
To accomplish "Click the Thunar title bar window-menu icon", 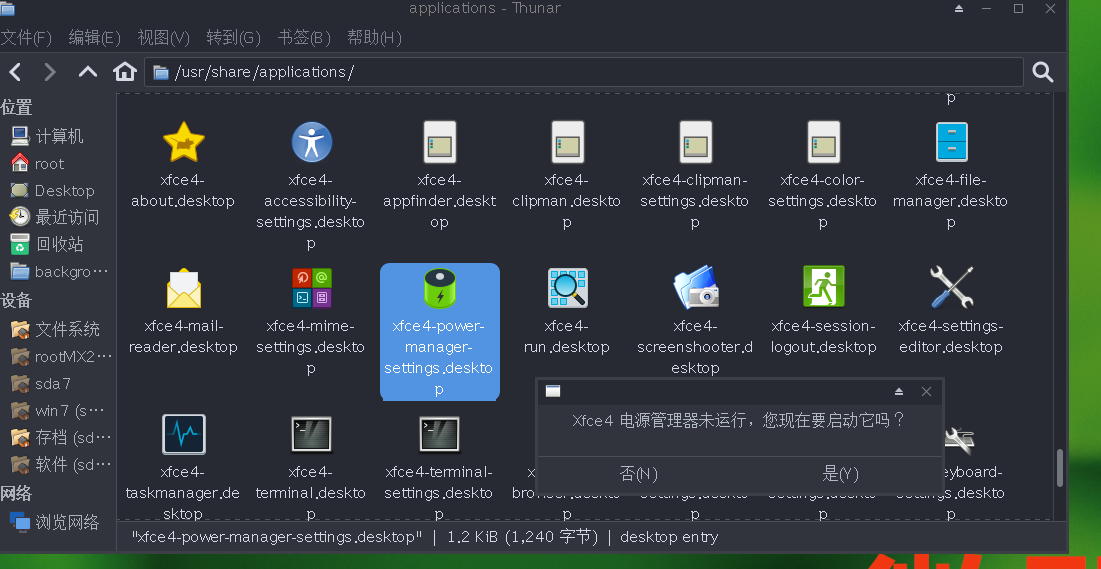I will (8, 8).
